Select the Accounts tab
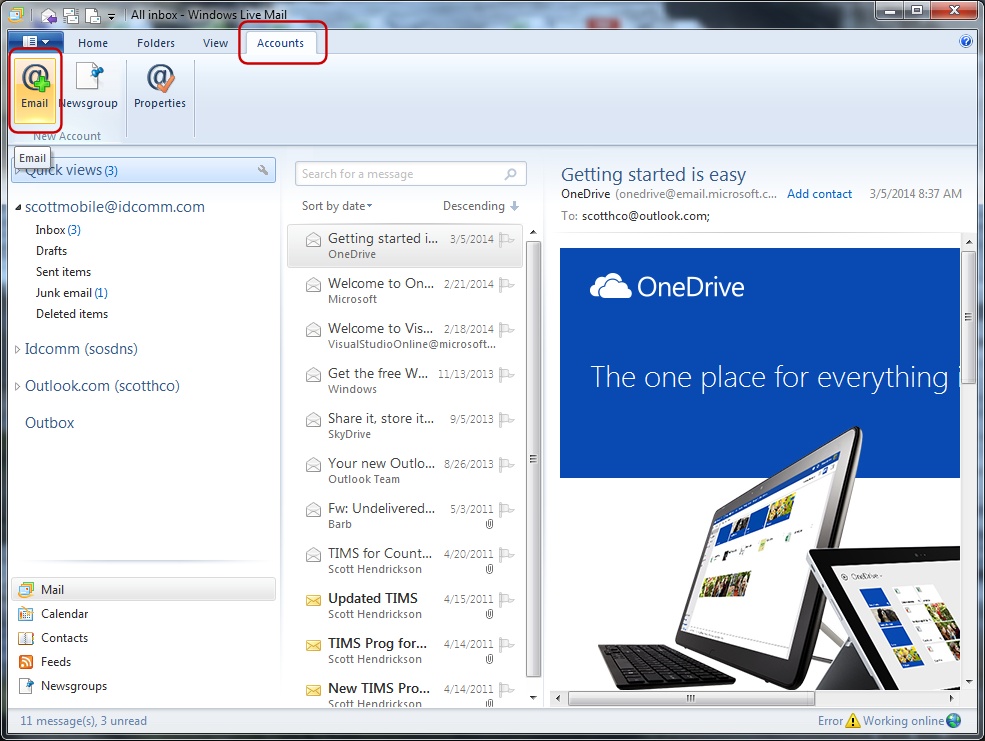This screenshot has width=985, height=741. [280, 43]
